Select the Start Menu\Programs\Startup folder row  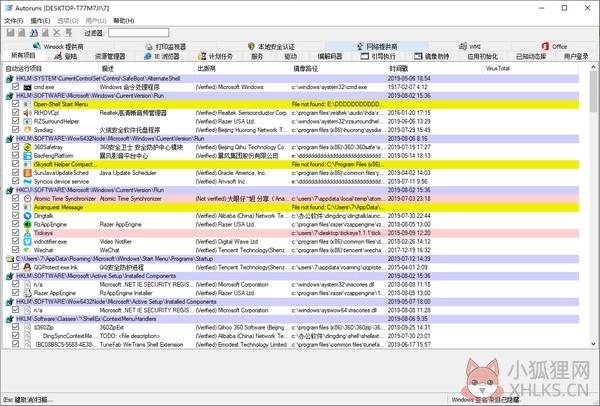coord(292,259)
